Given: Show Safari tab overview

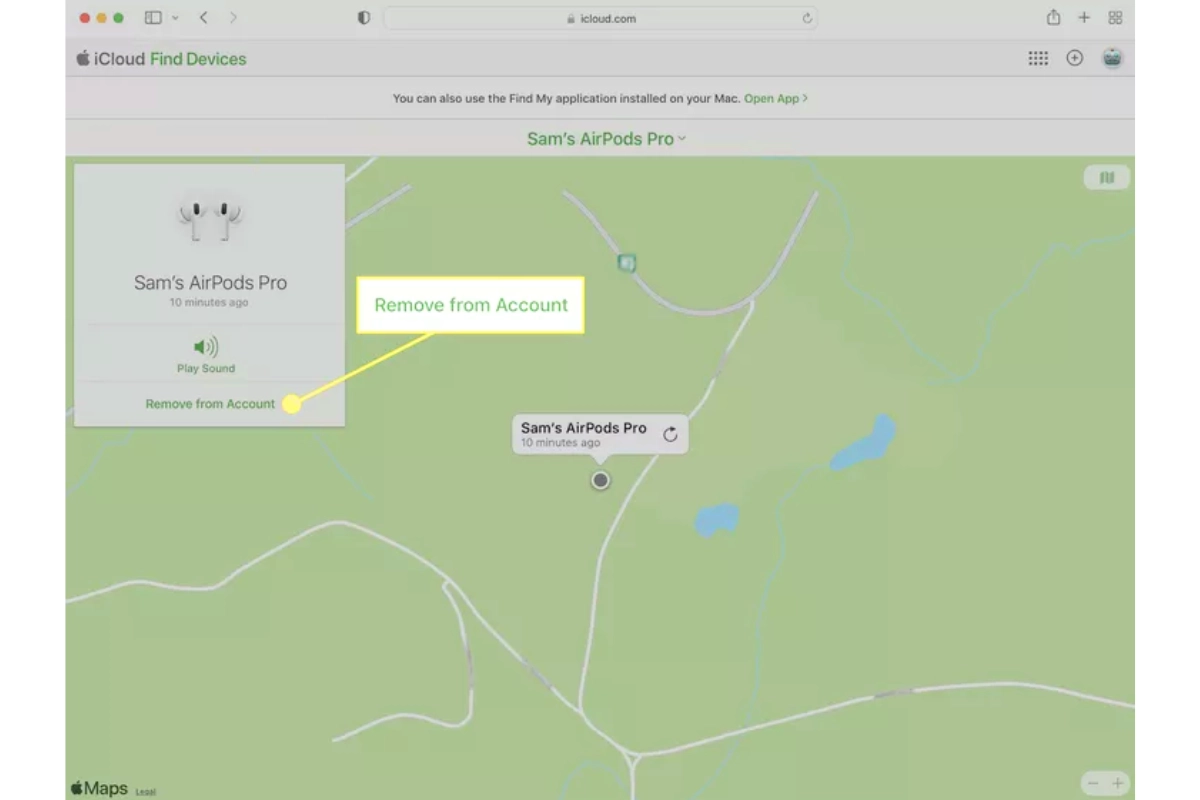Looking at the screenshot, I should 1115,18.
